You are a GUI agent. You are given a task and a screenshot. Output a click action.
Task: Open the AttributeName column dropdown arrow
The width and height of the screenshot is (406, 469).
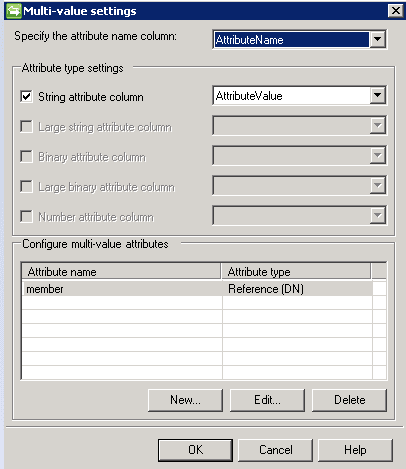(377, 39)
